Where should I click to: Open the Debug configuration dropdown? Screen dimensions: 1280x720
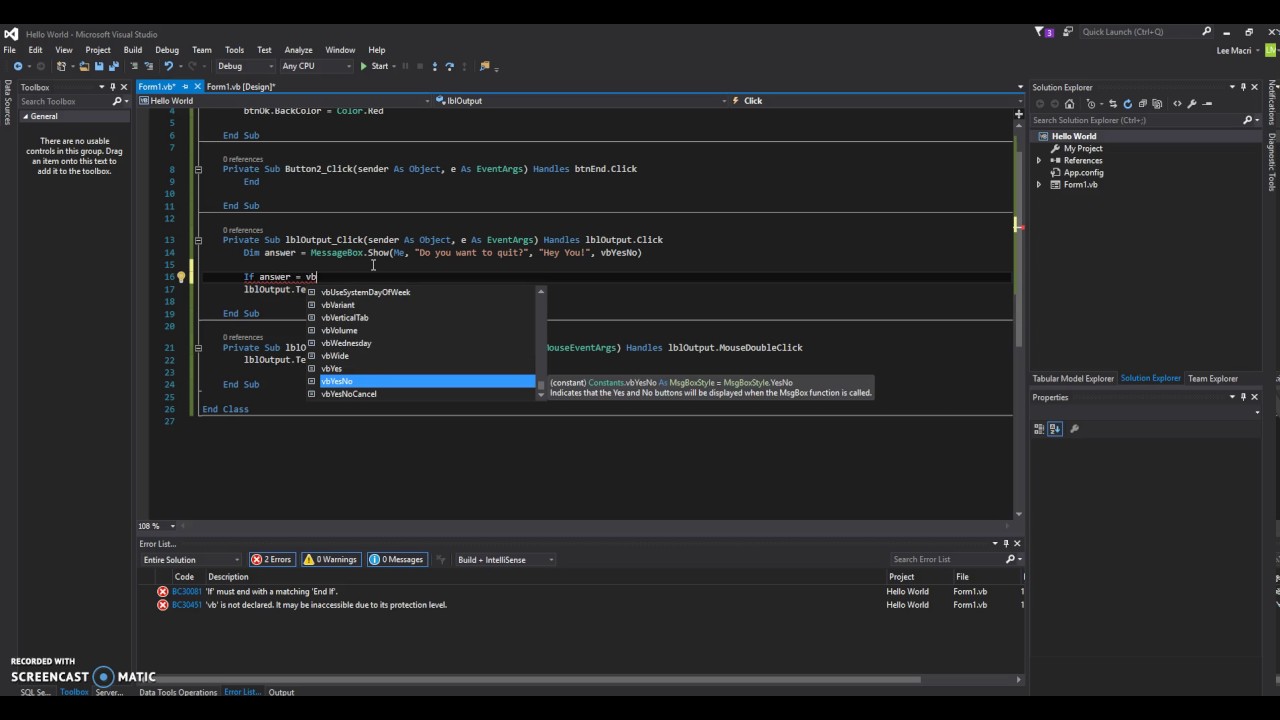[245, 66]
